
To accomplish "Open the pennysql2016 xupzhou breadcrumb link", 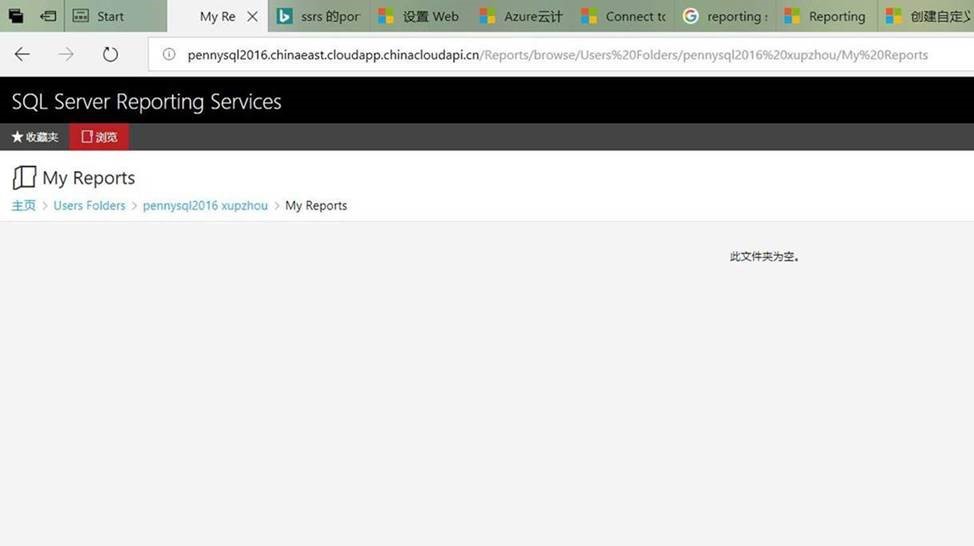I will pos(205,206).
